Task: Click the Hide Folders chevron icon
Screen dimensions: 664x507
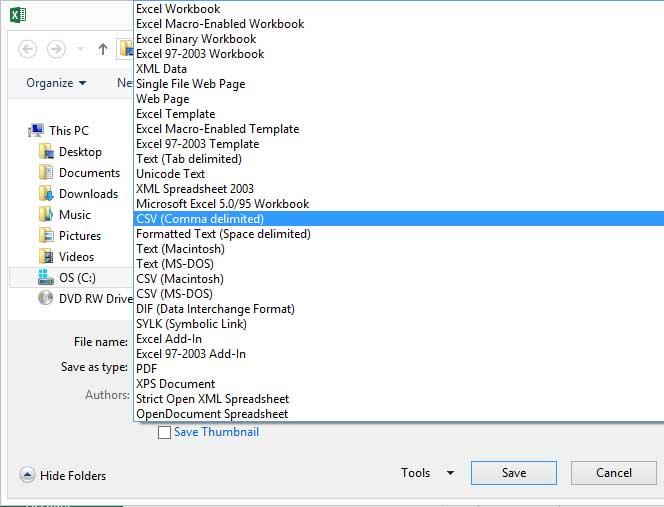Action: tap(27, 475)
